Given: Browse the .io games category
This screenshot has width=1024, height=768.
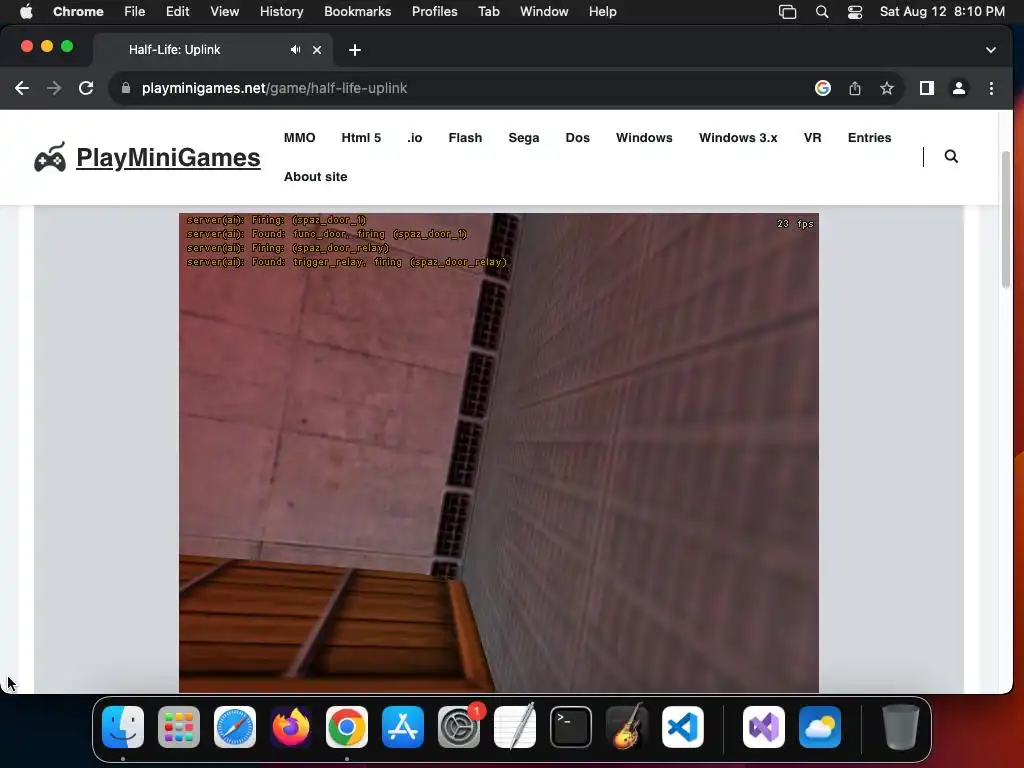Looking at the screenshot, I should 415,138.
